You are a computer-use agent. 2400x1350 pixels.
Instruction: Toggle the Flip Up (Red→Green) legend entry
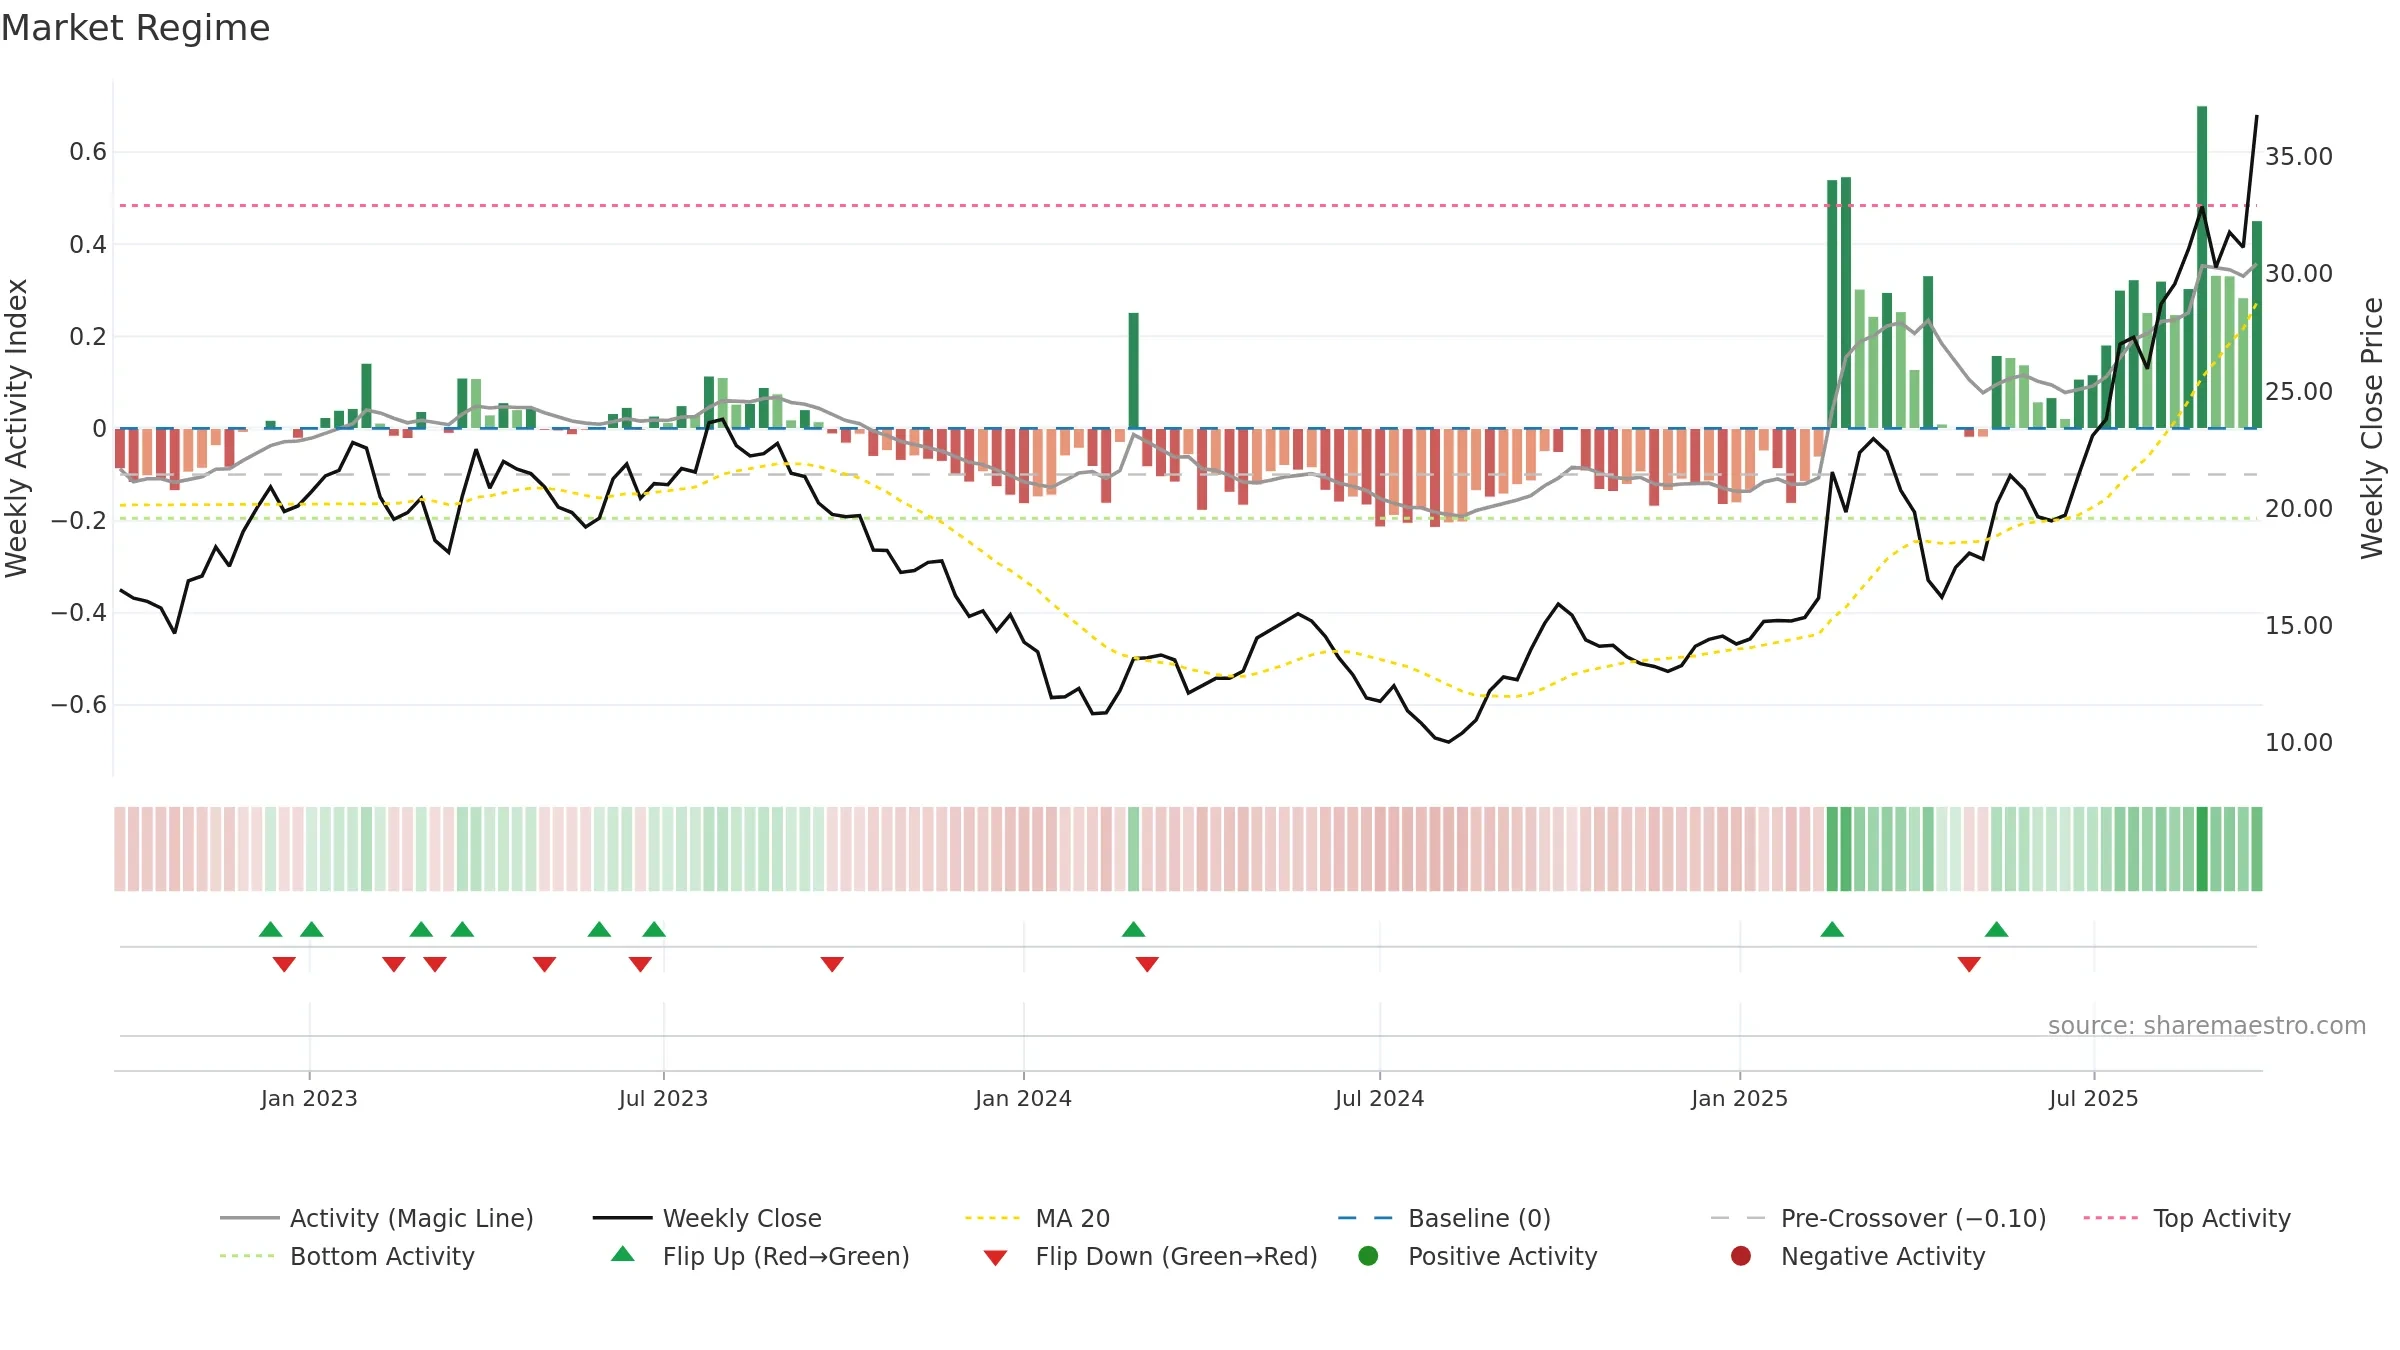(760, 1256)
